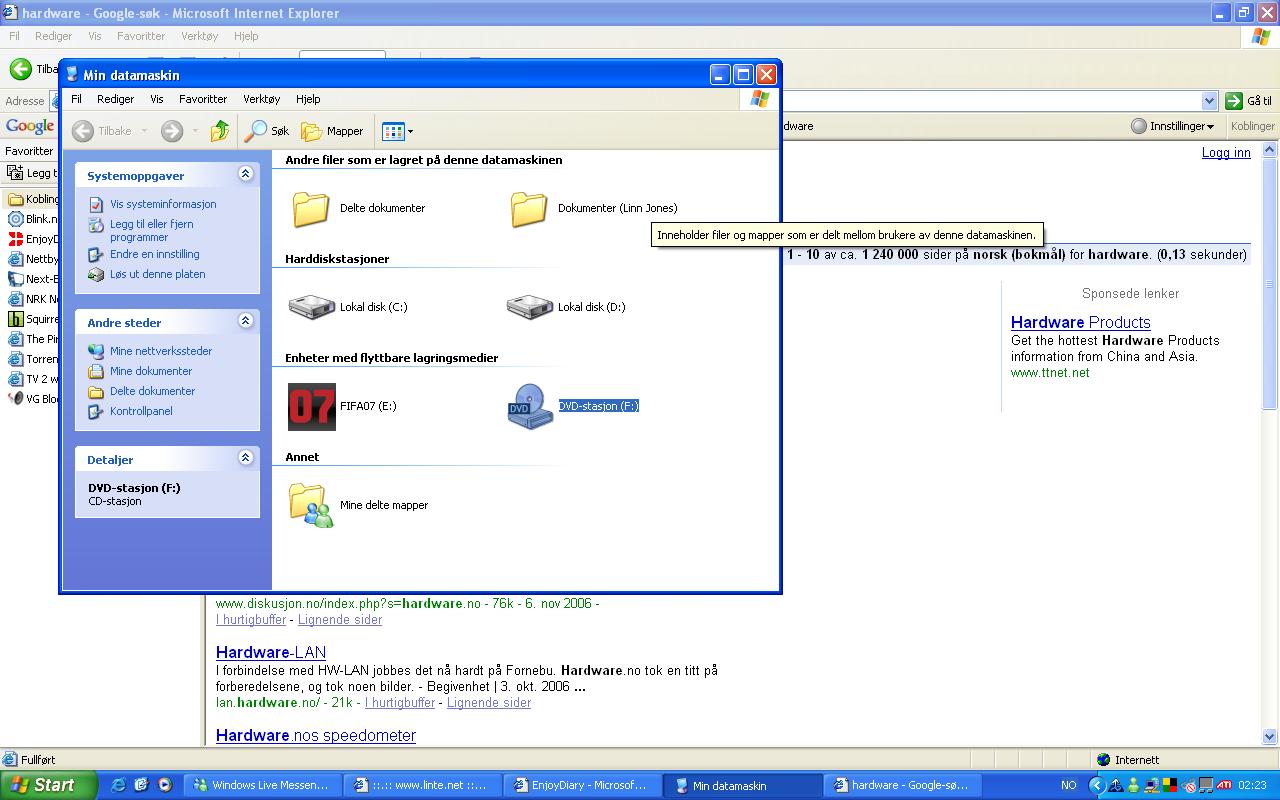Open the back history dropdown arrow

click(x=144, y=131)
